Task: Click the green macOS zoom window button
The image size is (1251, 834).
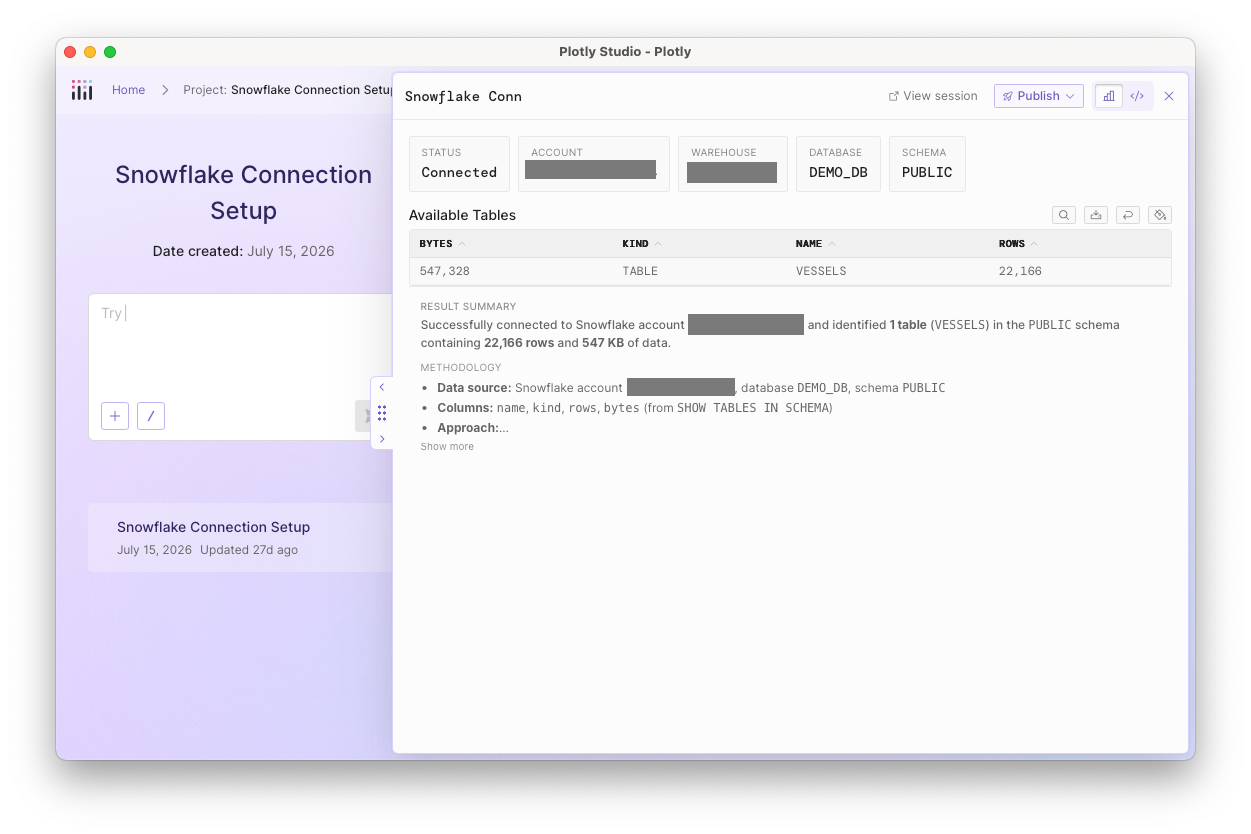Action: tap(110, 52)
